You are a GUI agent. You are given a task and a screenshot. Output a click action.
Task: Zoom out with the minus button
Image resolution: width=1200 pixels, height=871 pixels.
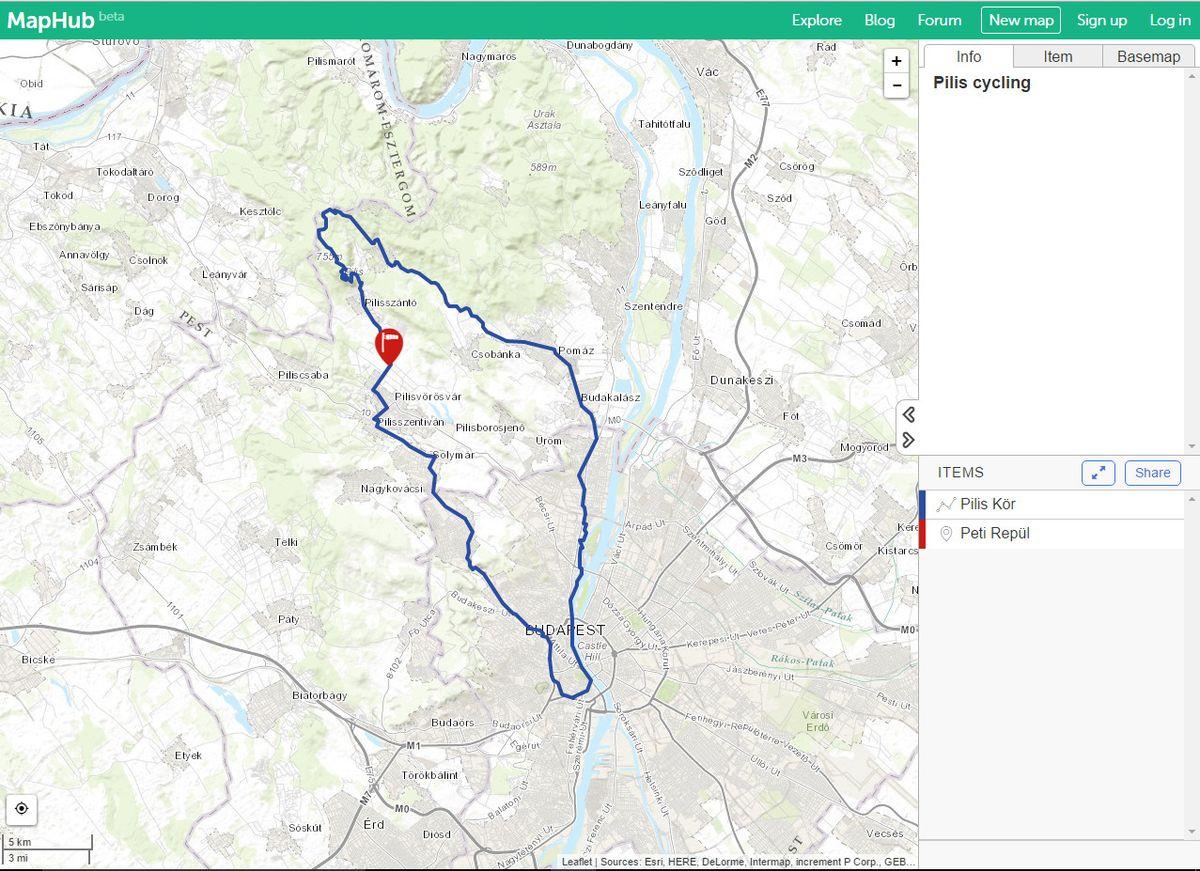pos(897,86)
